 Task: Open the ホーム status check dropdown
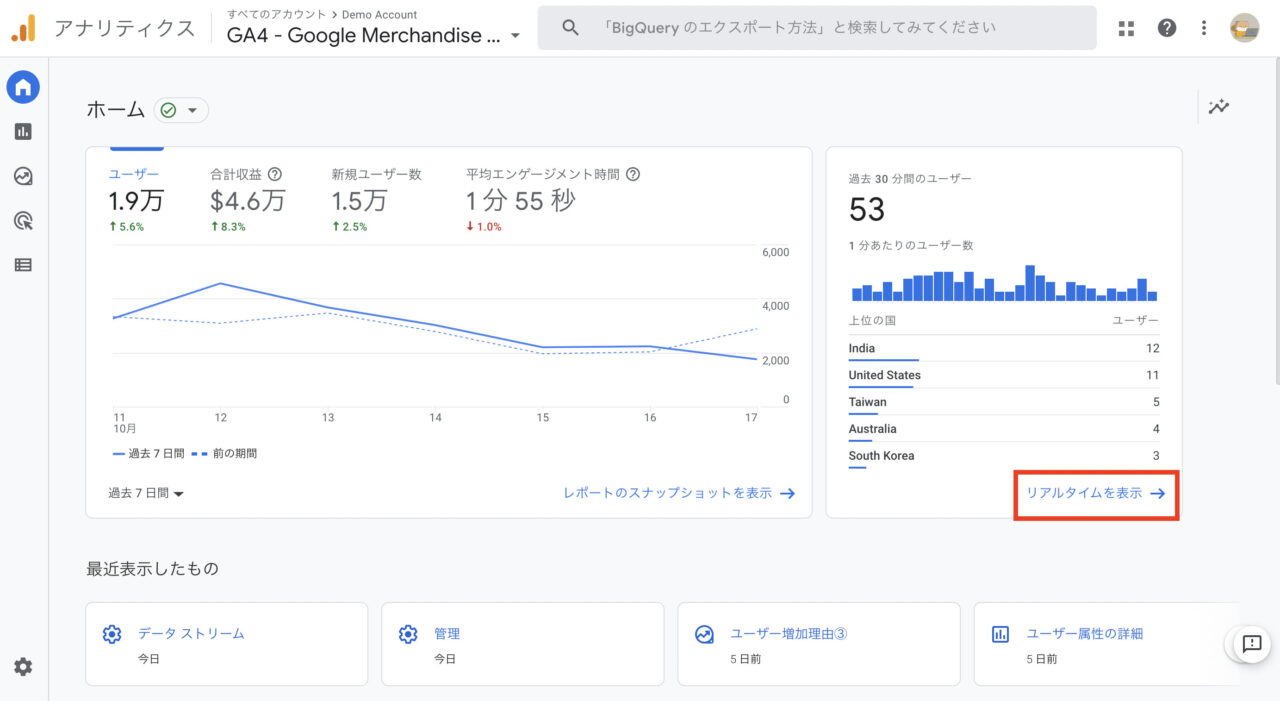coord(181,110)
